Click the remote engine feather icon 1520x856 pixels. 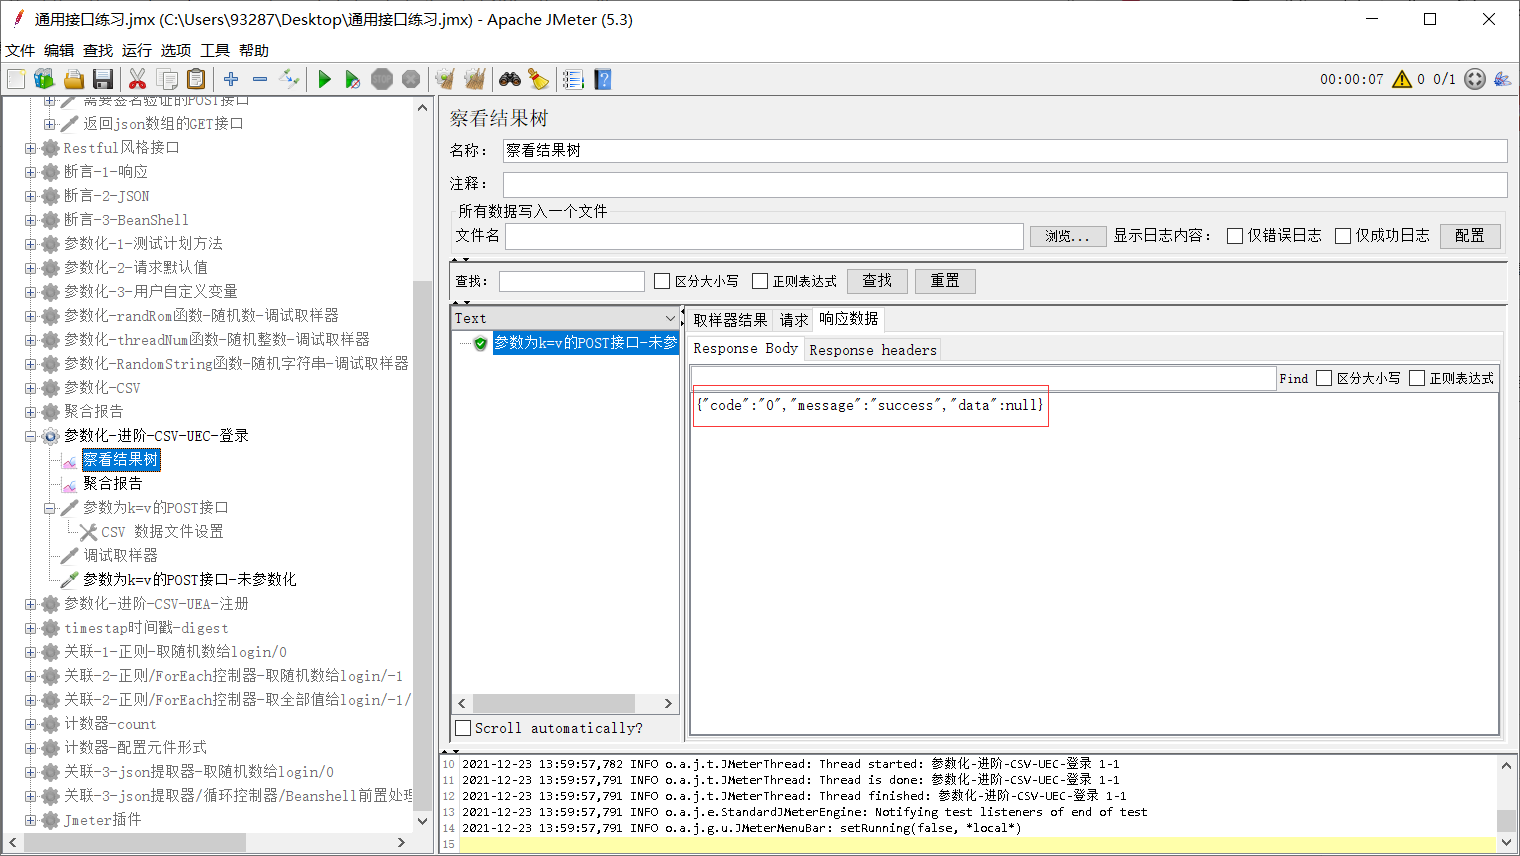tap(1502, 79)
